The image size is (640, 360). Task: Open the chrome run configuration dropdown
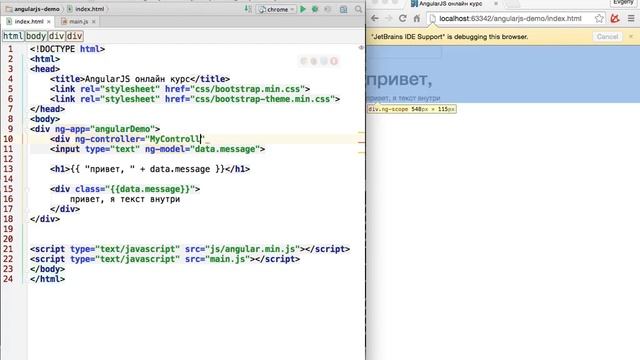point(276,9)
